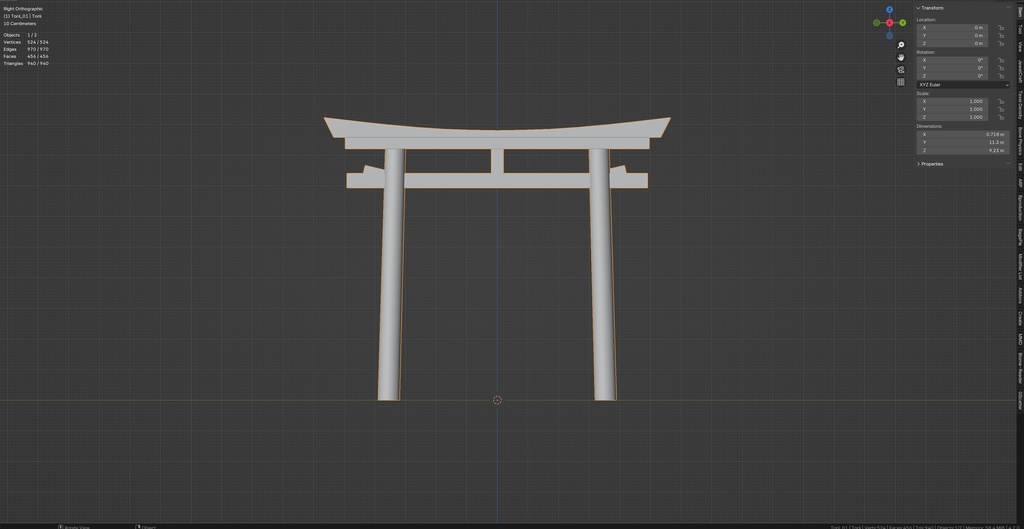Open the MMD sidebar tab
Viewport: 1024px width, 529px height.
point(1020,339)
